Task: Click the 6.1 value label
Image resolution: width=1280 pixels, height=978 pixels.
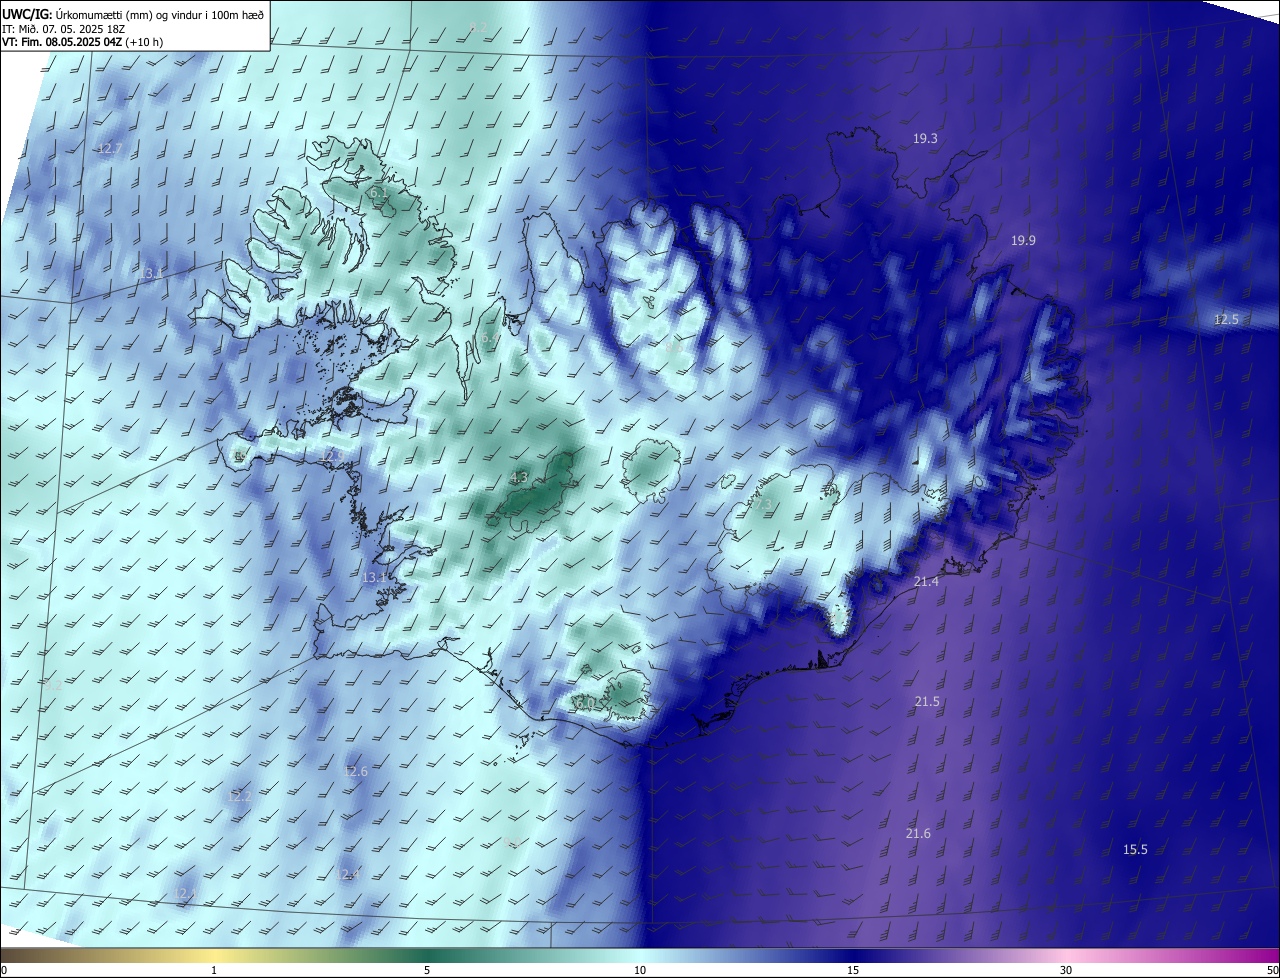Action: 377,192
